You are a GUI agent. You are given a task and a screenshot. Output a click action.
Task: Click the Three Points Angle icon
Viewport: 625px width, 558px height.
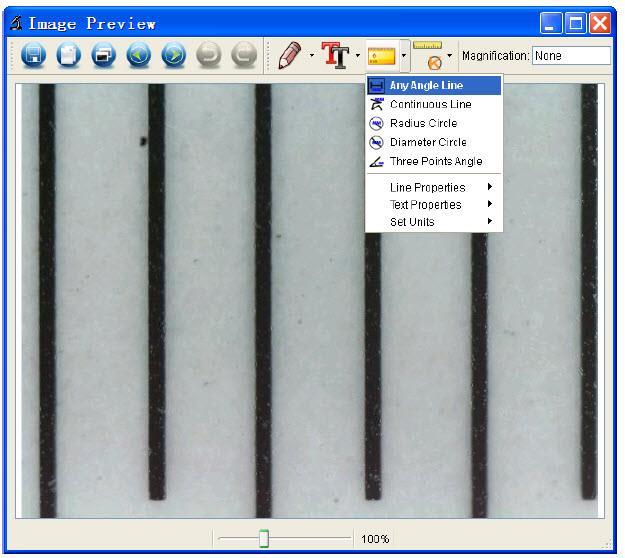(376, 161)
